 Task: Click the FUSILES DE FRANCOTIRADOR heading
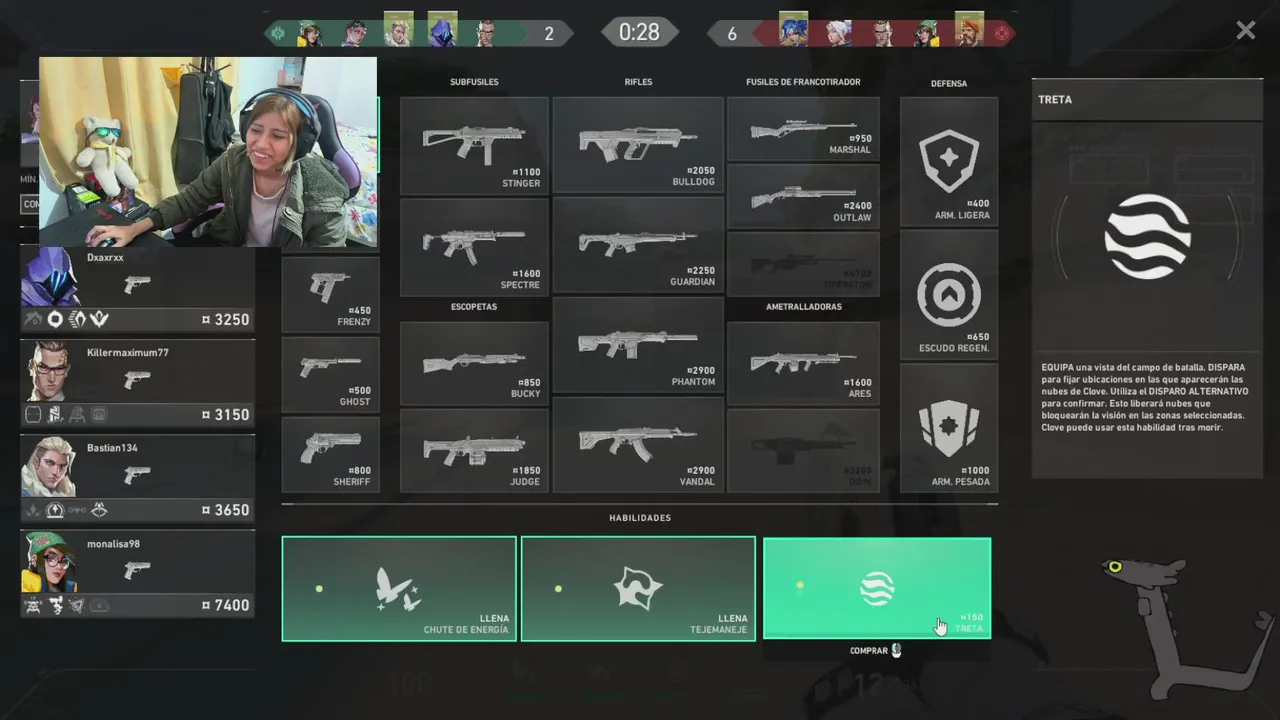[803, 82]
